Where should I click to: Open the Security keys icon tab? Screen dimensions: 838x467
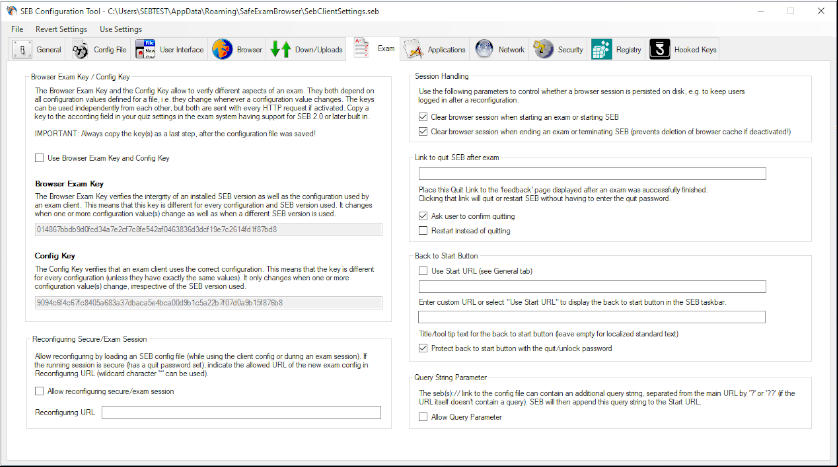[543, 49]
